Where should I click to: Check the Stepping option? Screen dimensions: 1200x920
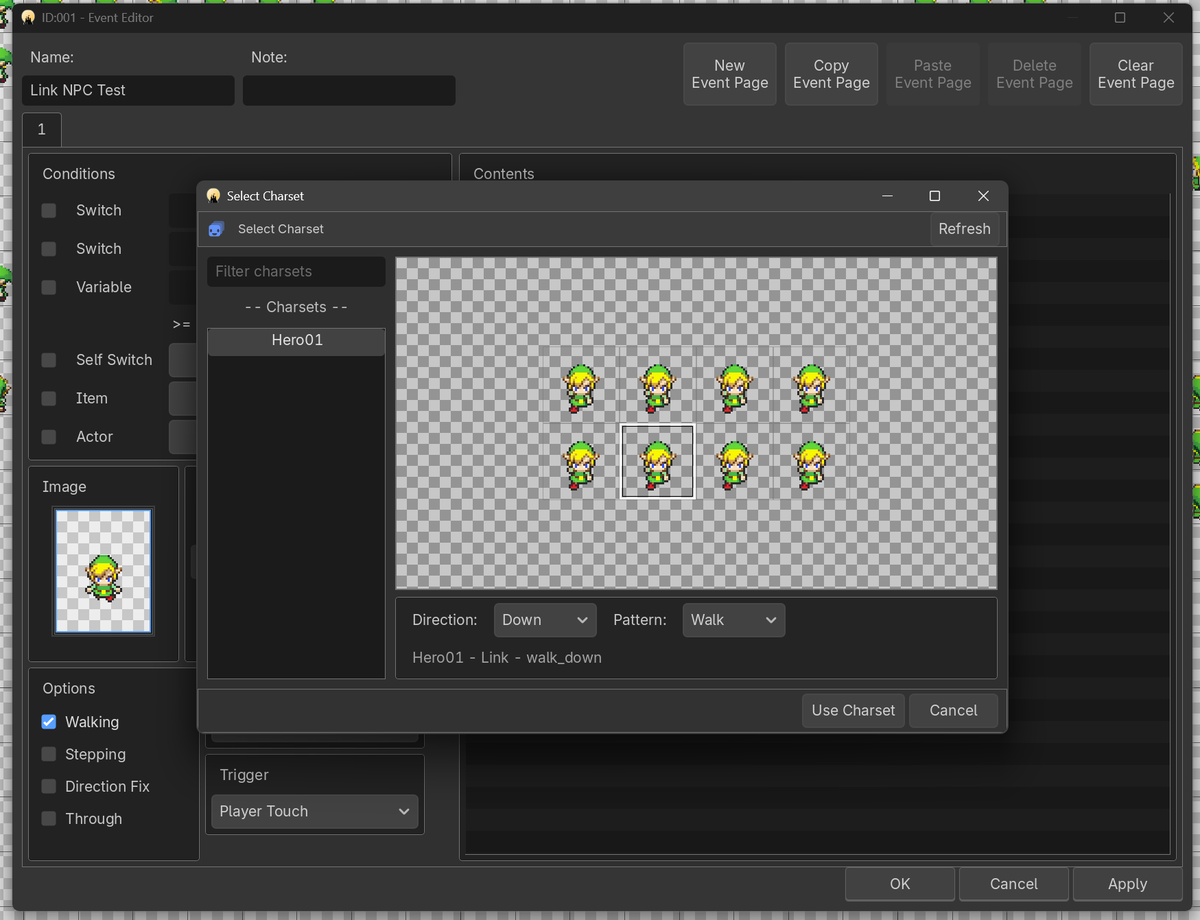tap(49, 754)
